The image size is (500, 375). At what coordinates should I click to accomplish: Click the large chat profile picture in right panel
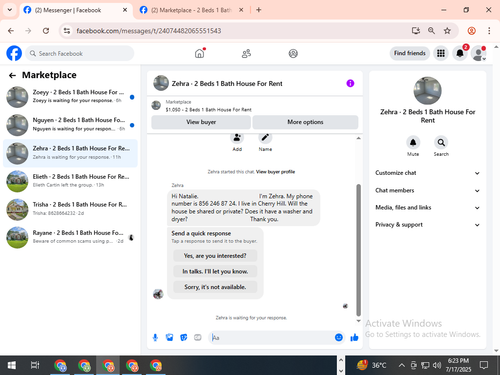[427, 91]
